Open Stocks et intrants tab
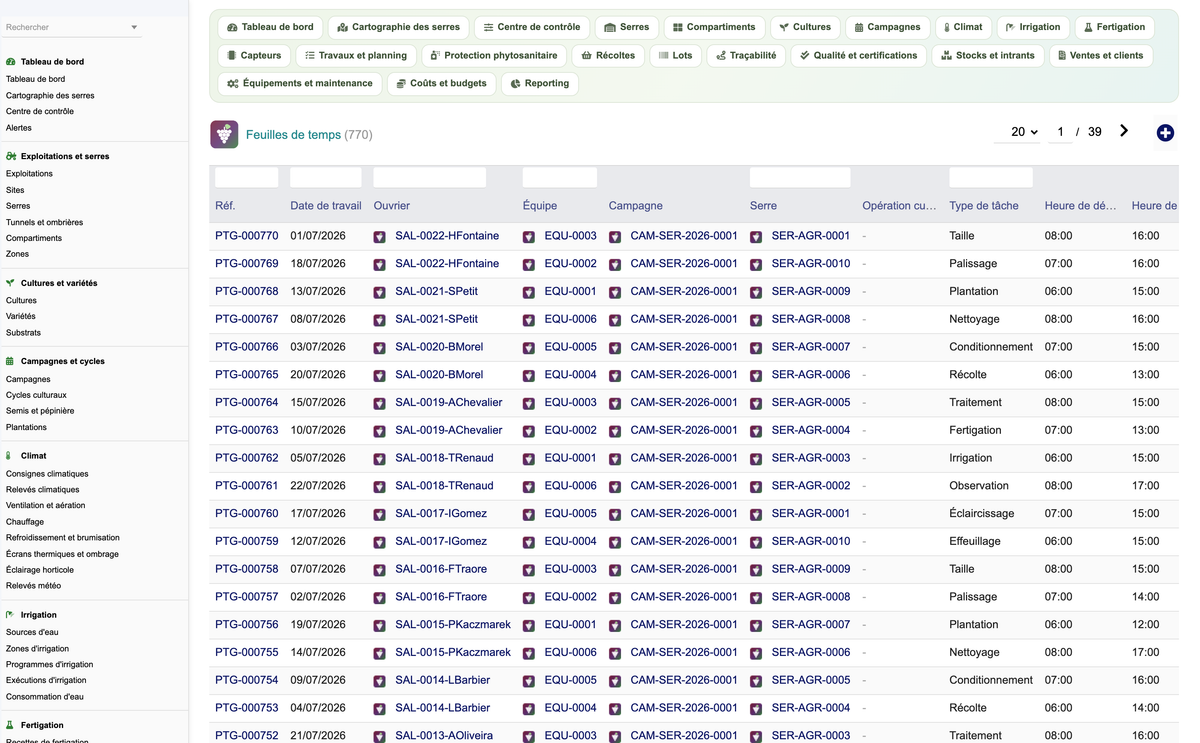Image resolution: width=1200 pixels, height=743 pixels. tap(988, 55)
